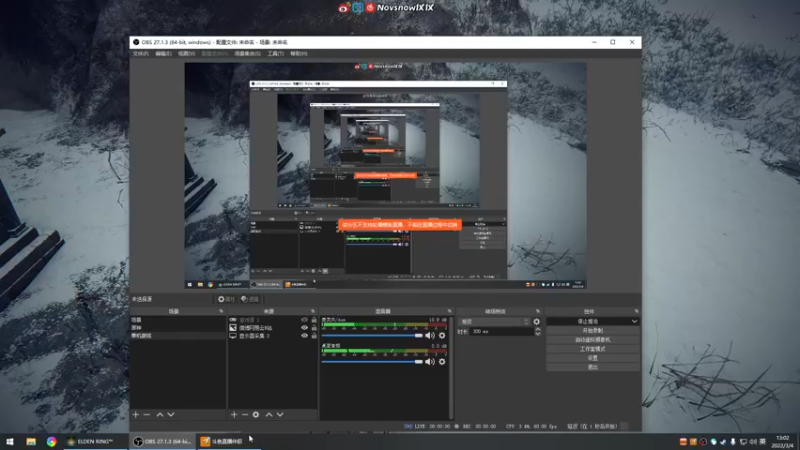Mute the 麦克风/Aux track via its speaker icon
The width and height of the screenshot is (800, 450).
point(430,336)
